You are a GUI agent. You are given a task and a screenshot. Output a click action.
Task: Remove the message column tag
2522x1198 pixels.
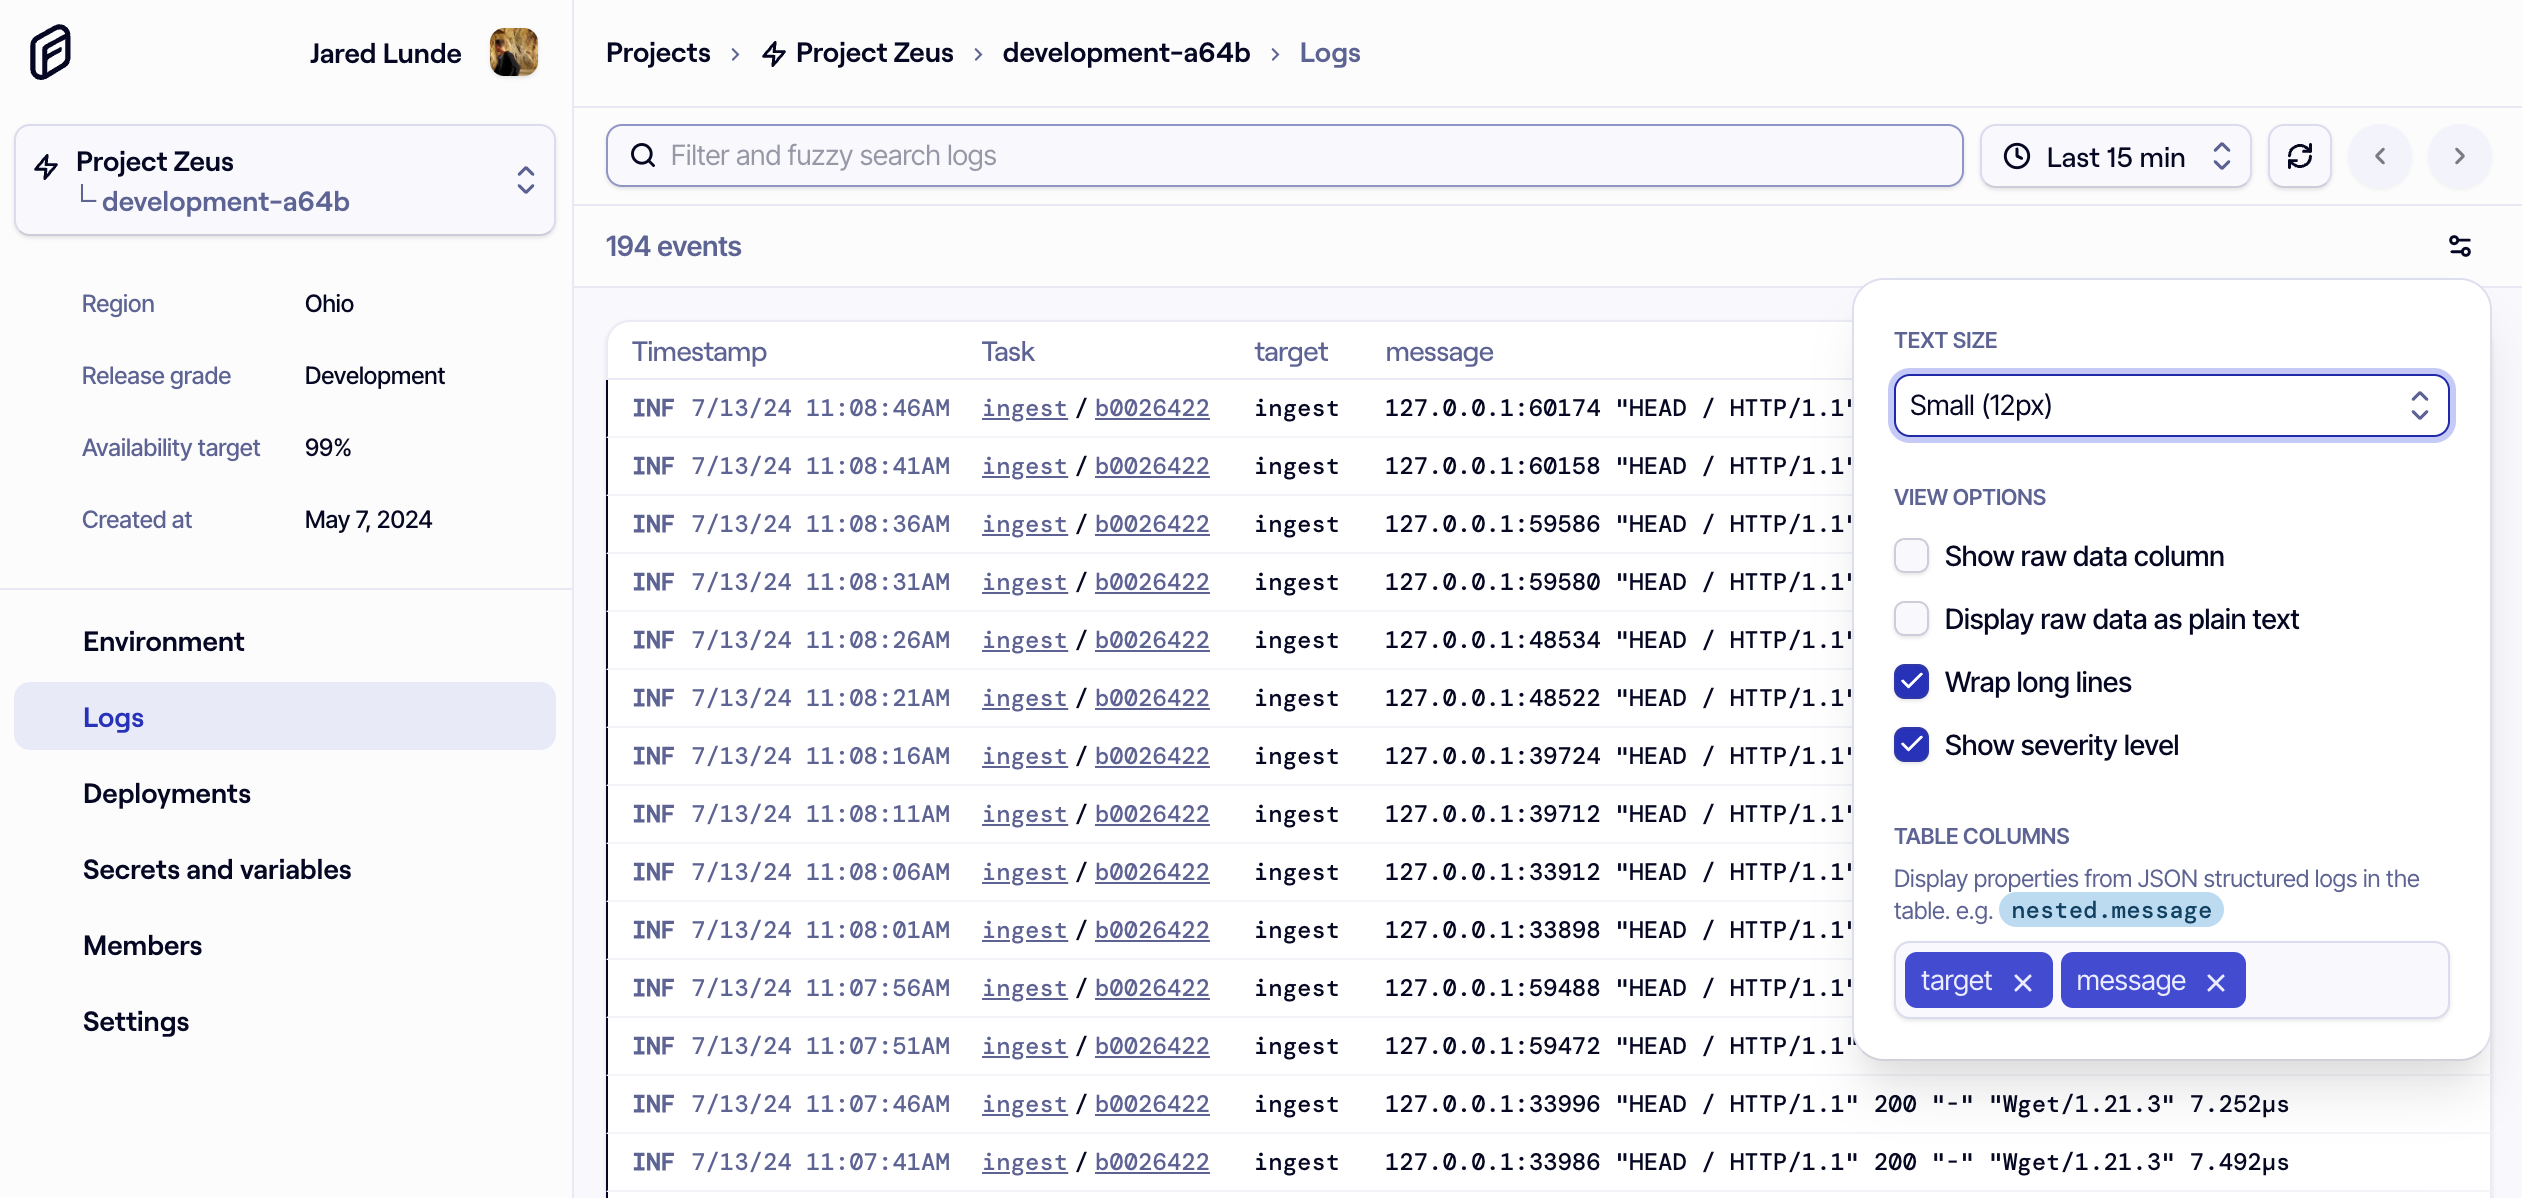pyautogui.click(x=2216, y=982)
